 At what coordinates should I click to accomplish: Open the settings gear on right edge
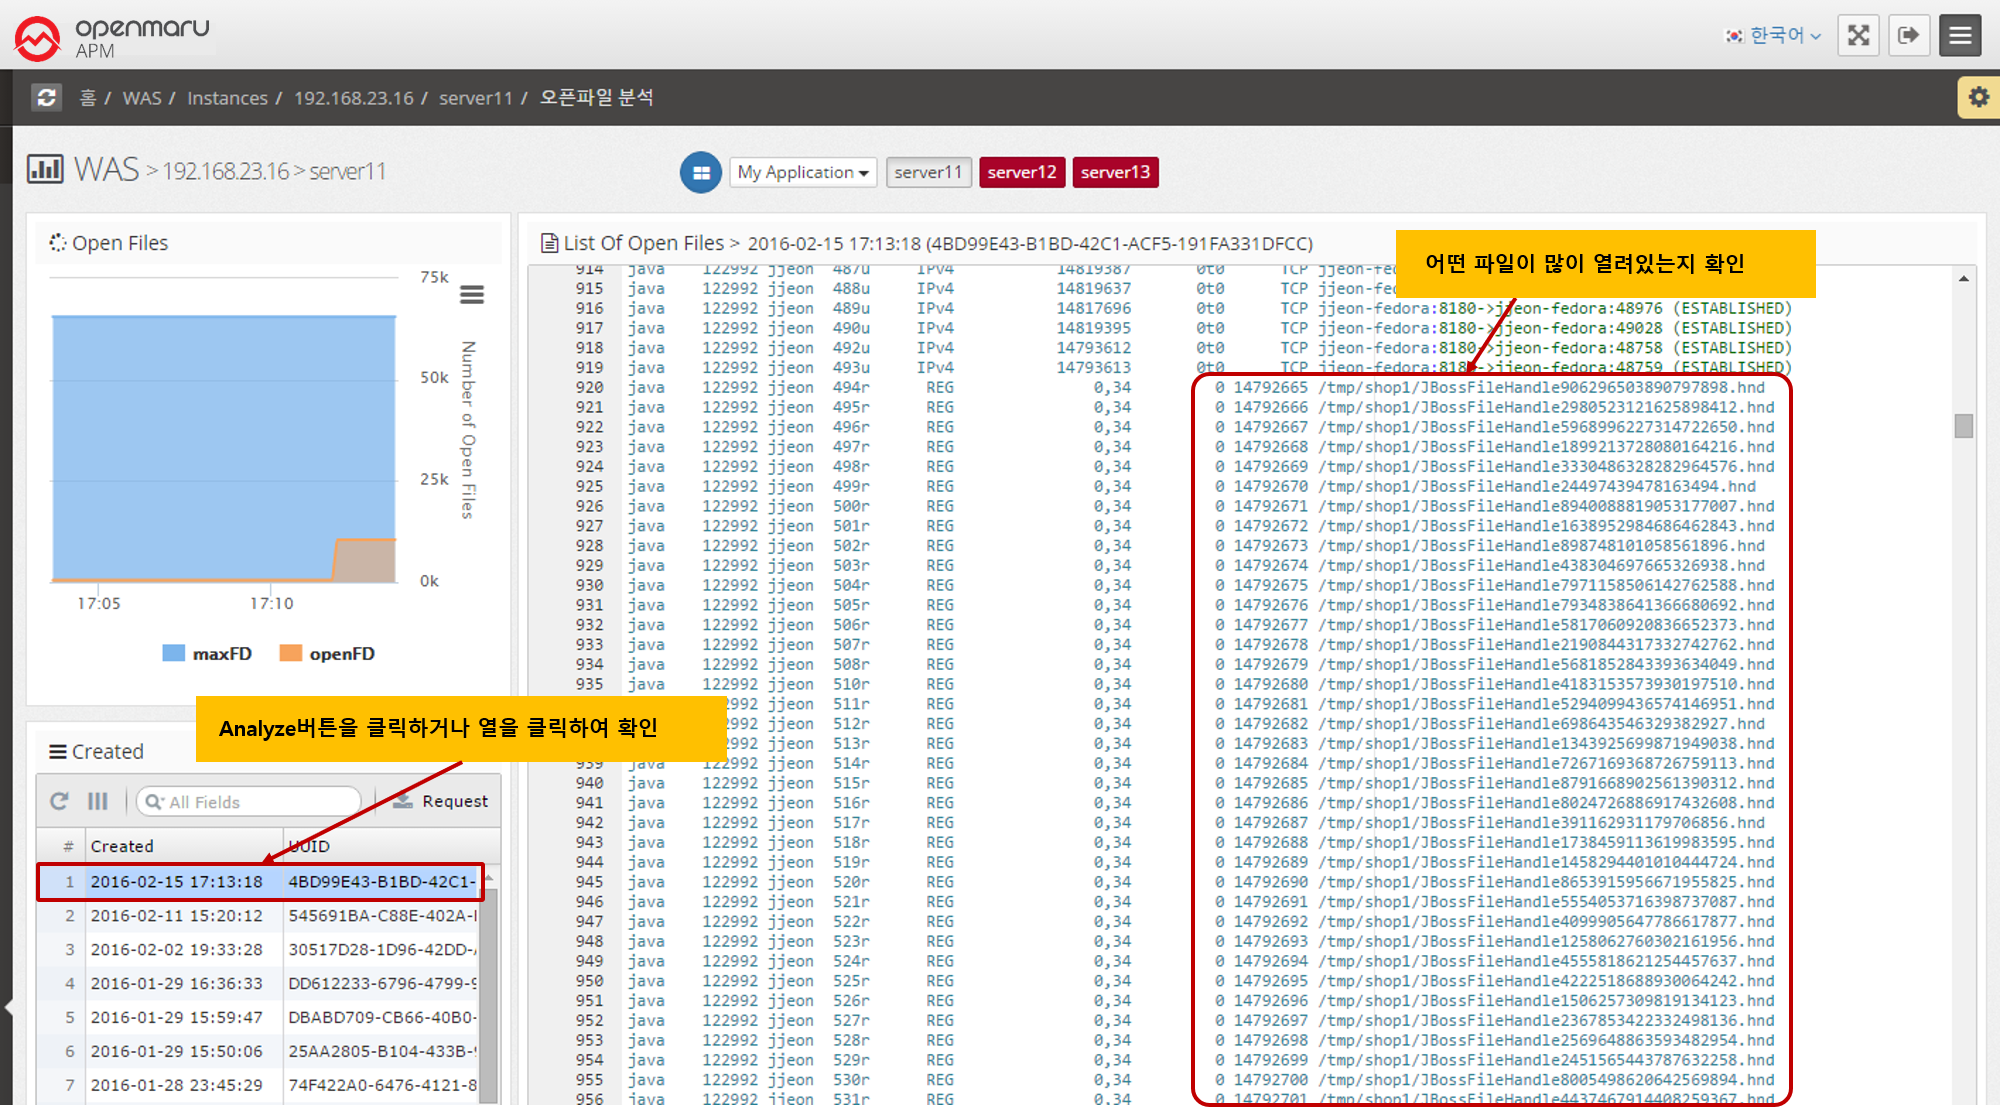pos(1978,97)
